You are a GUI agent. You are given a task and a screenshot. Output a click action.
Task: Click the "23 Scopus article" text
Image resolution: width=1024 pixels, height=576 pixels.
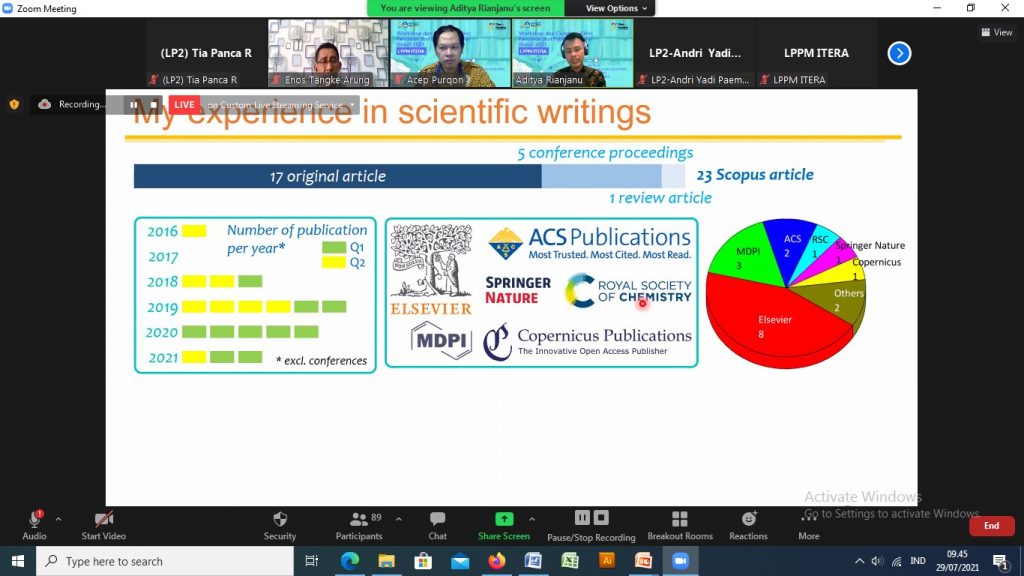[x=755, y=175]
